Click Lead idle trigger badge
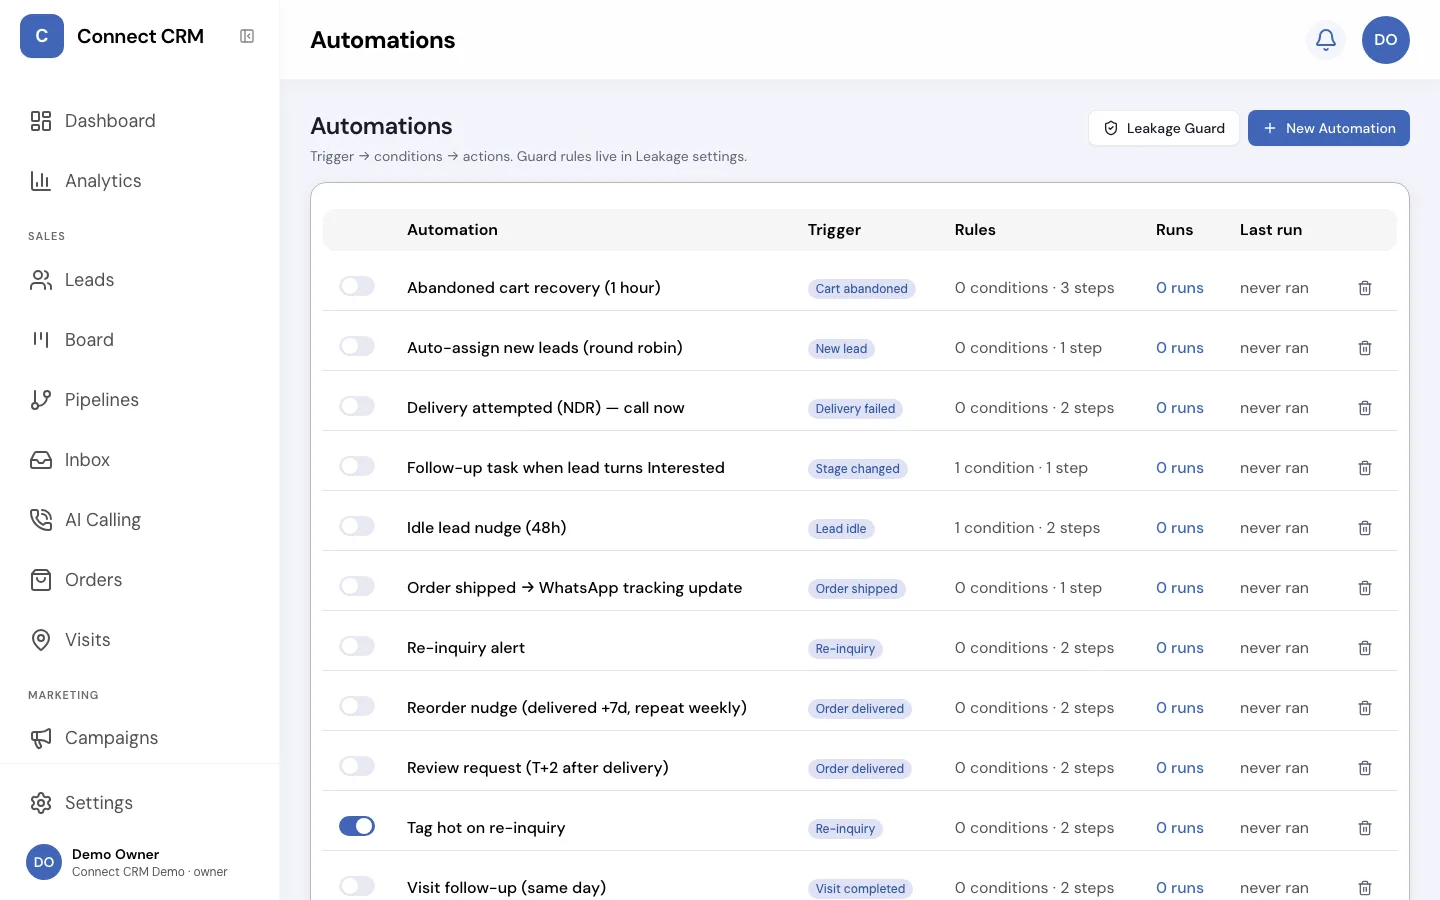The image size is (1440, 900). 841,529
